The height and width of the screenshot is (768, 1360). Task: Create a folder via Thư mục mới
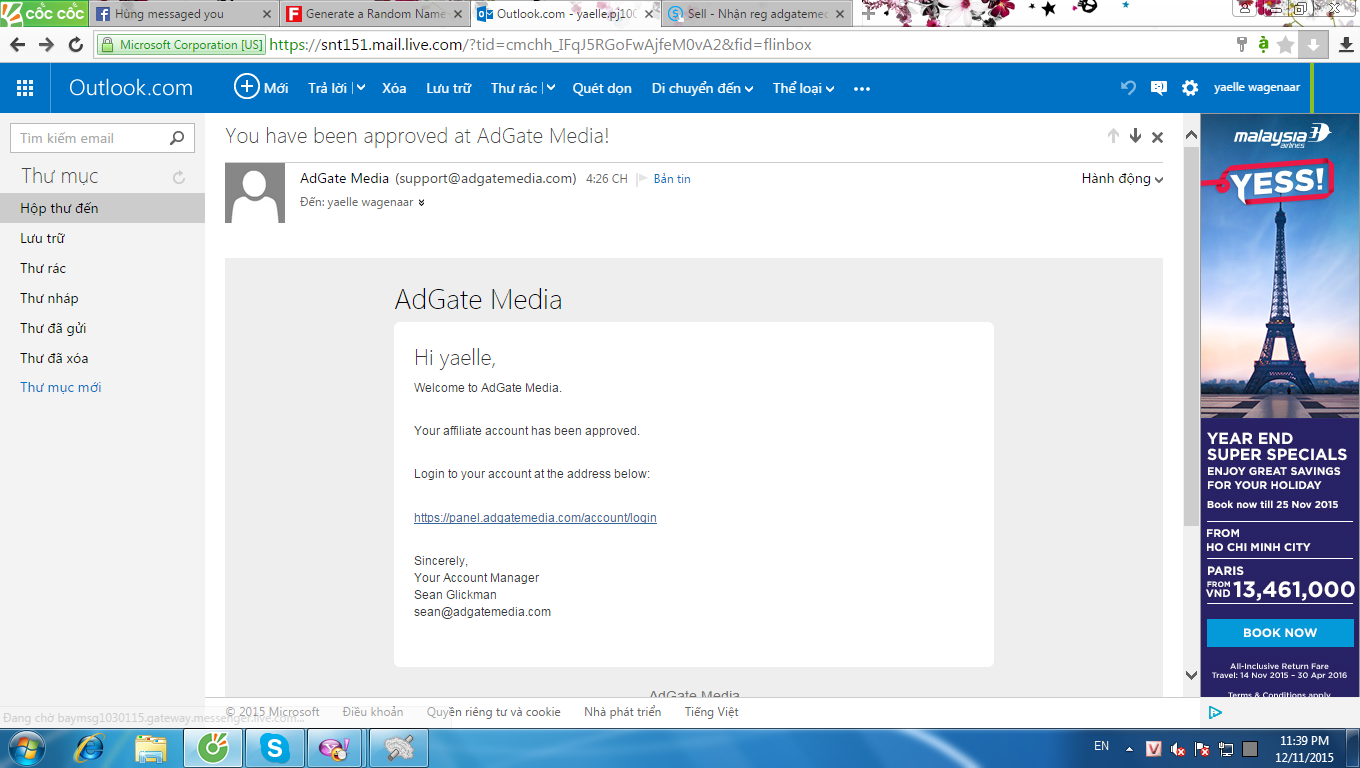61,387
